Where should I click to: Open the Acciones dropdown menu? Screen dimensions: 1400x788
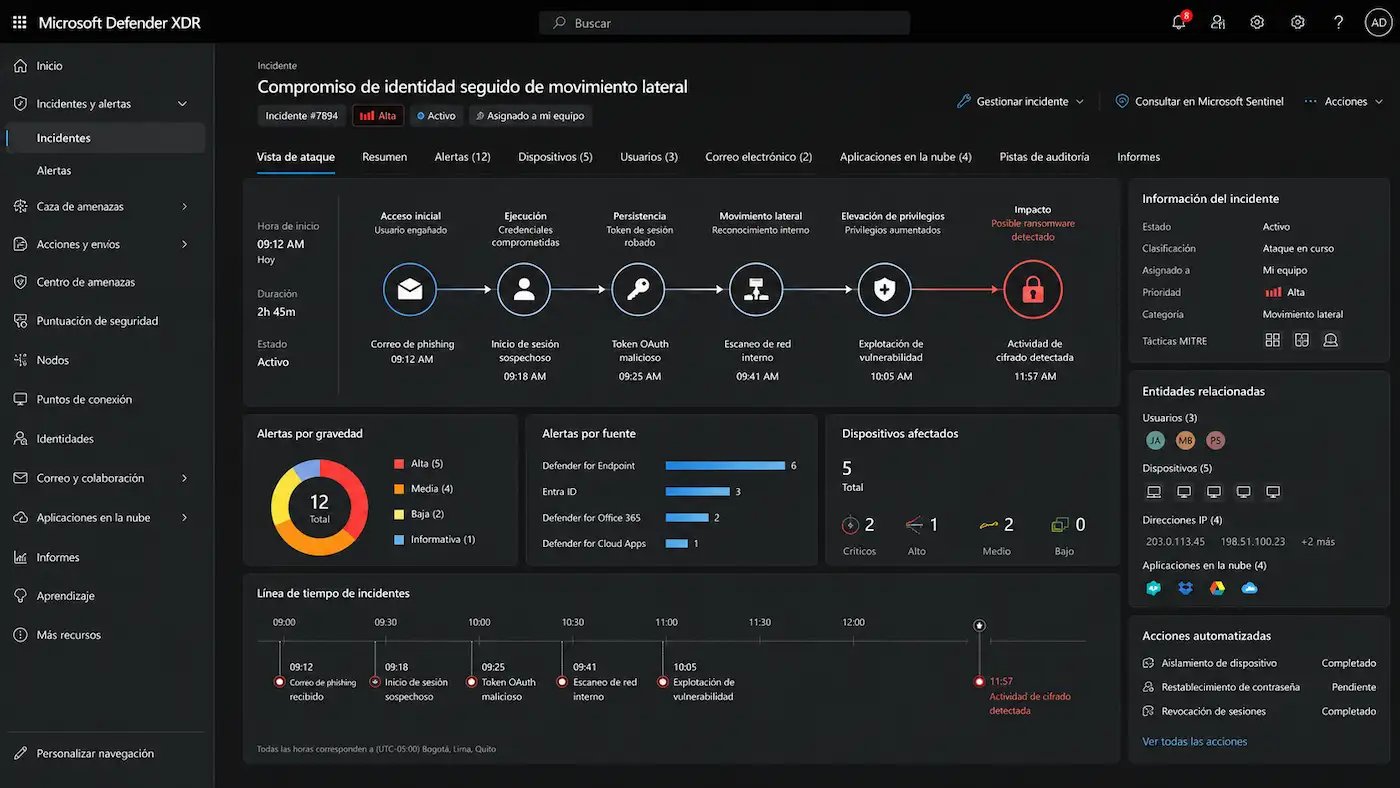[1344, 102]
